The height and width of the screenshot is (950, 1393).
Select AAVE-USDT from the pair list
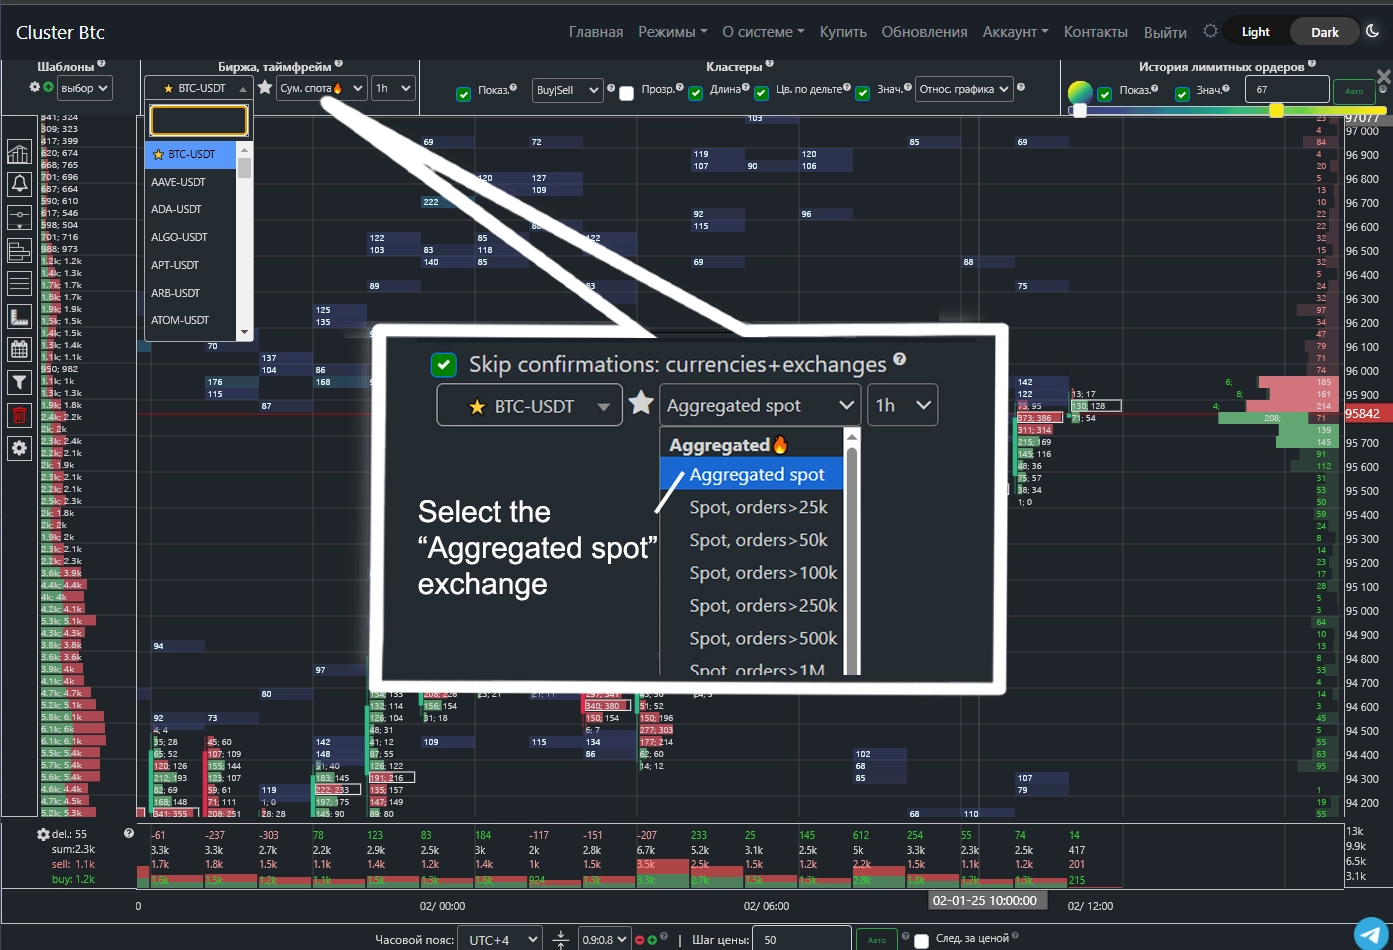click(x=178, y=182)
